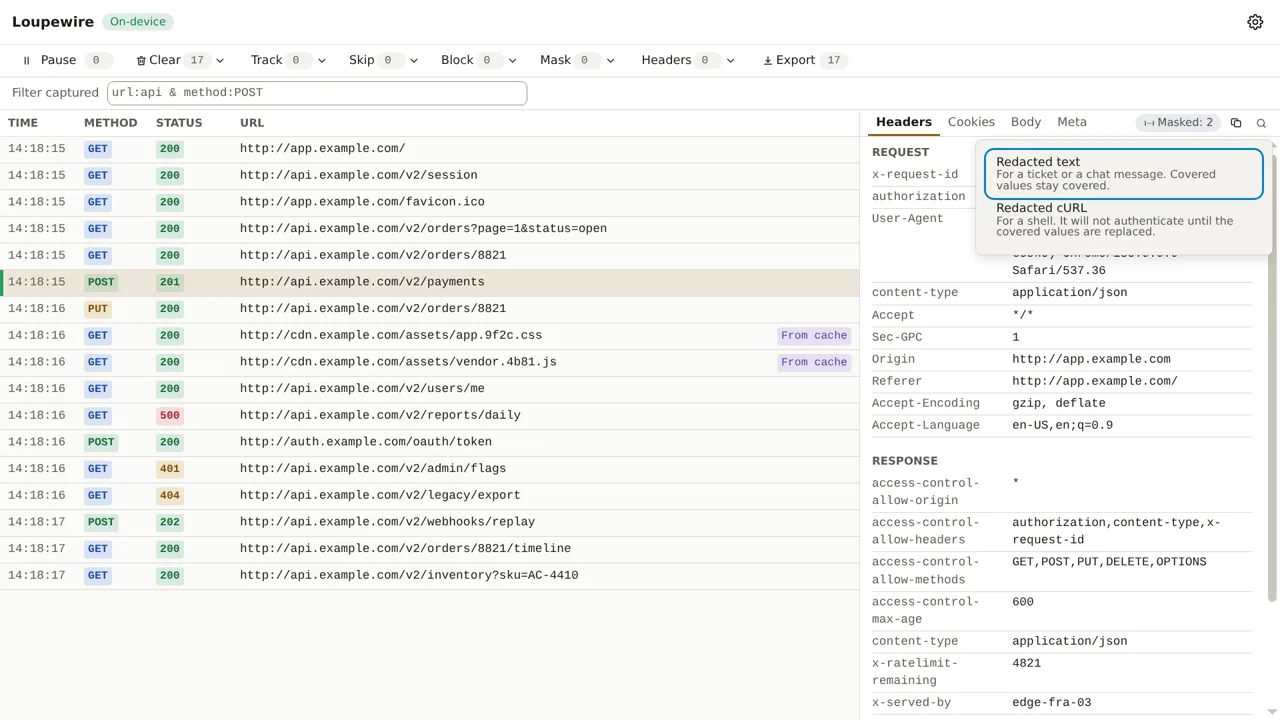The image size is (1280, 720).
Task: Export the 17 captured requests
Action: coord(803,60)
